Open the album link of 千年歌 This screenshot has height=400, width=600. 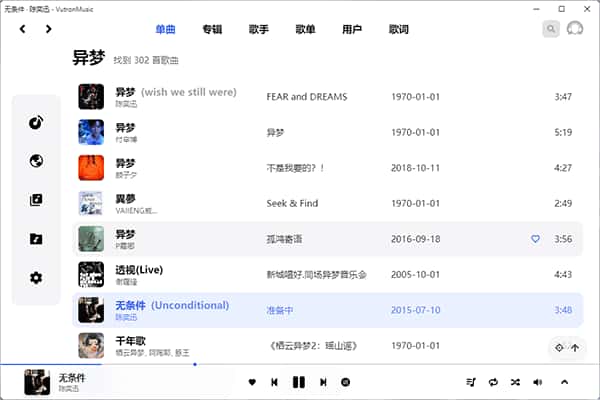[313, 346]
